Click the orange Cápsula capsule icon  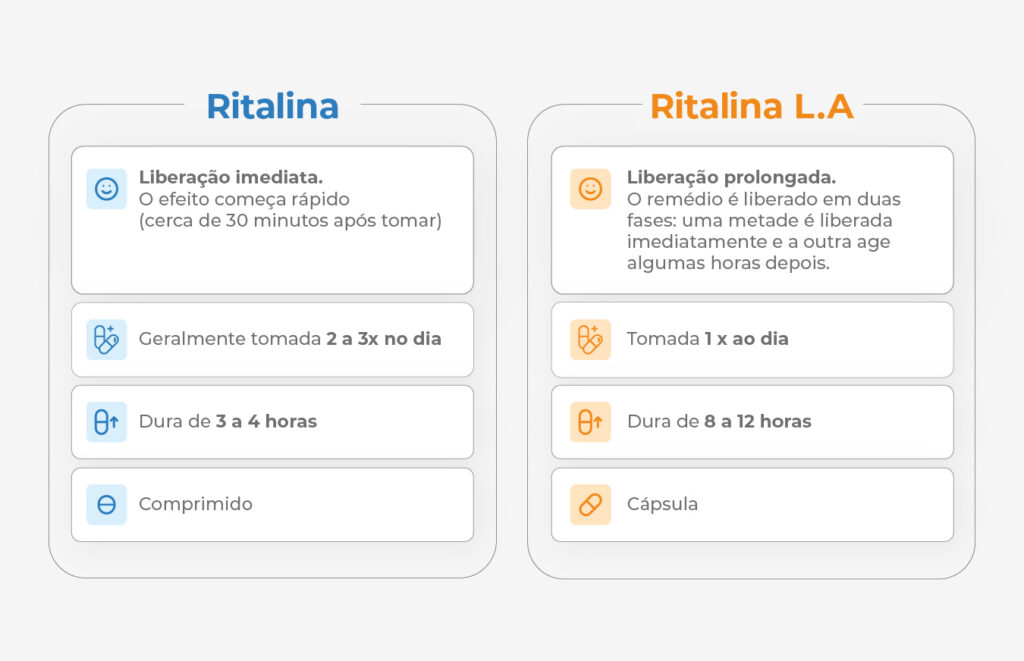tap(590, 504)
